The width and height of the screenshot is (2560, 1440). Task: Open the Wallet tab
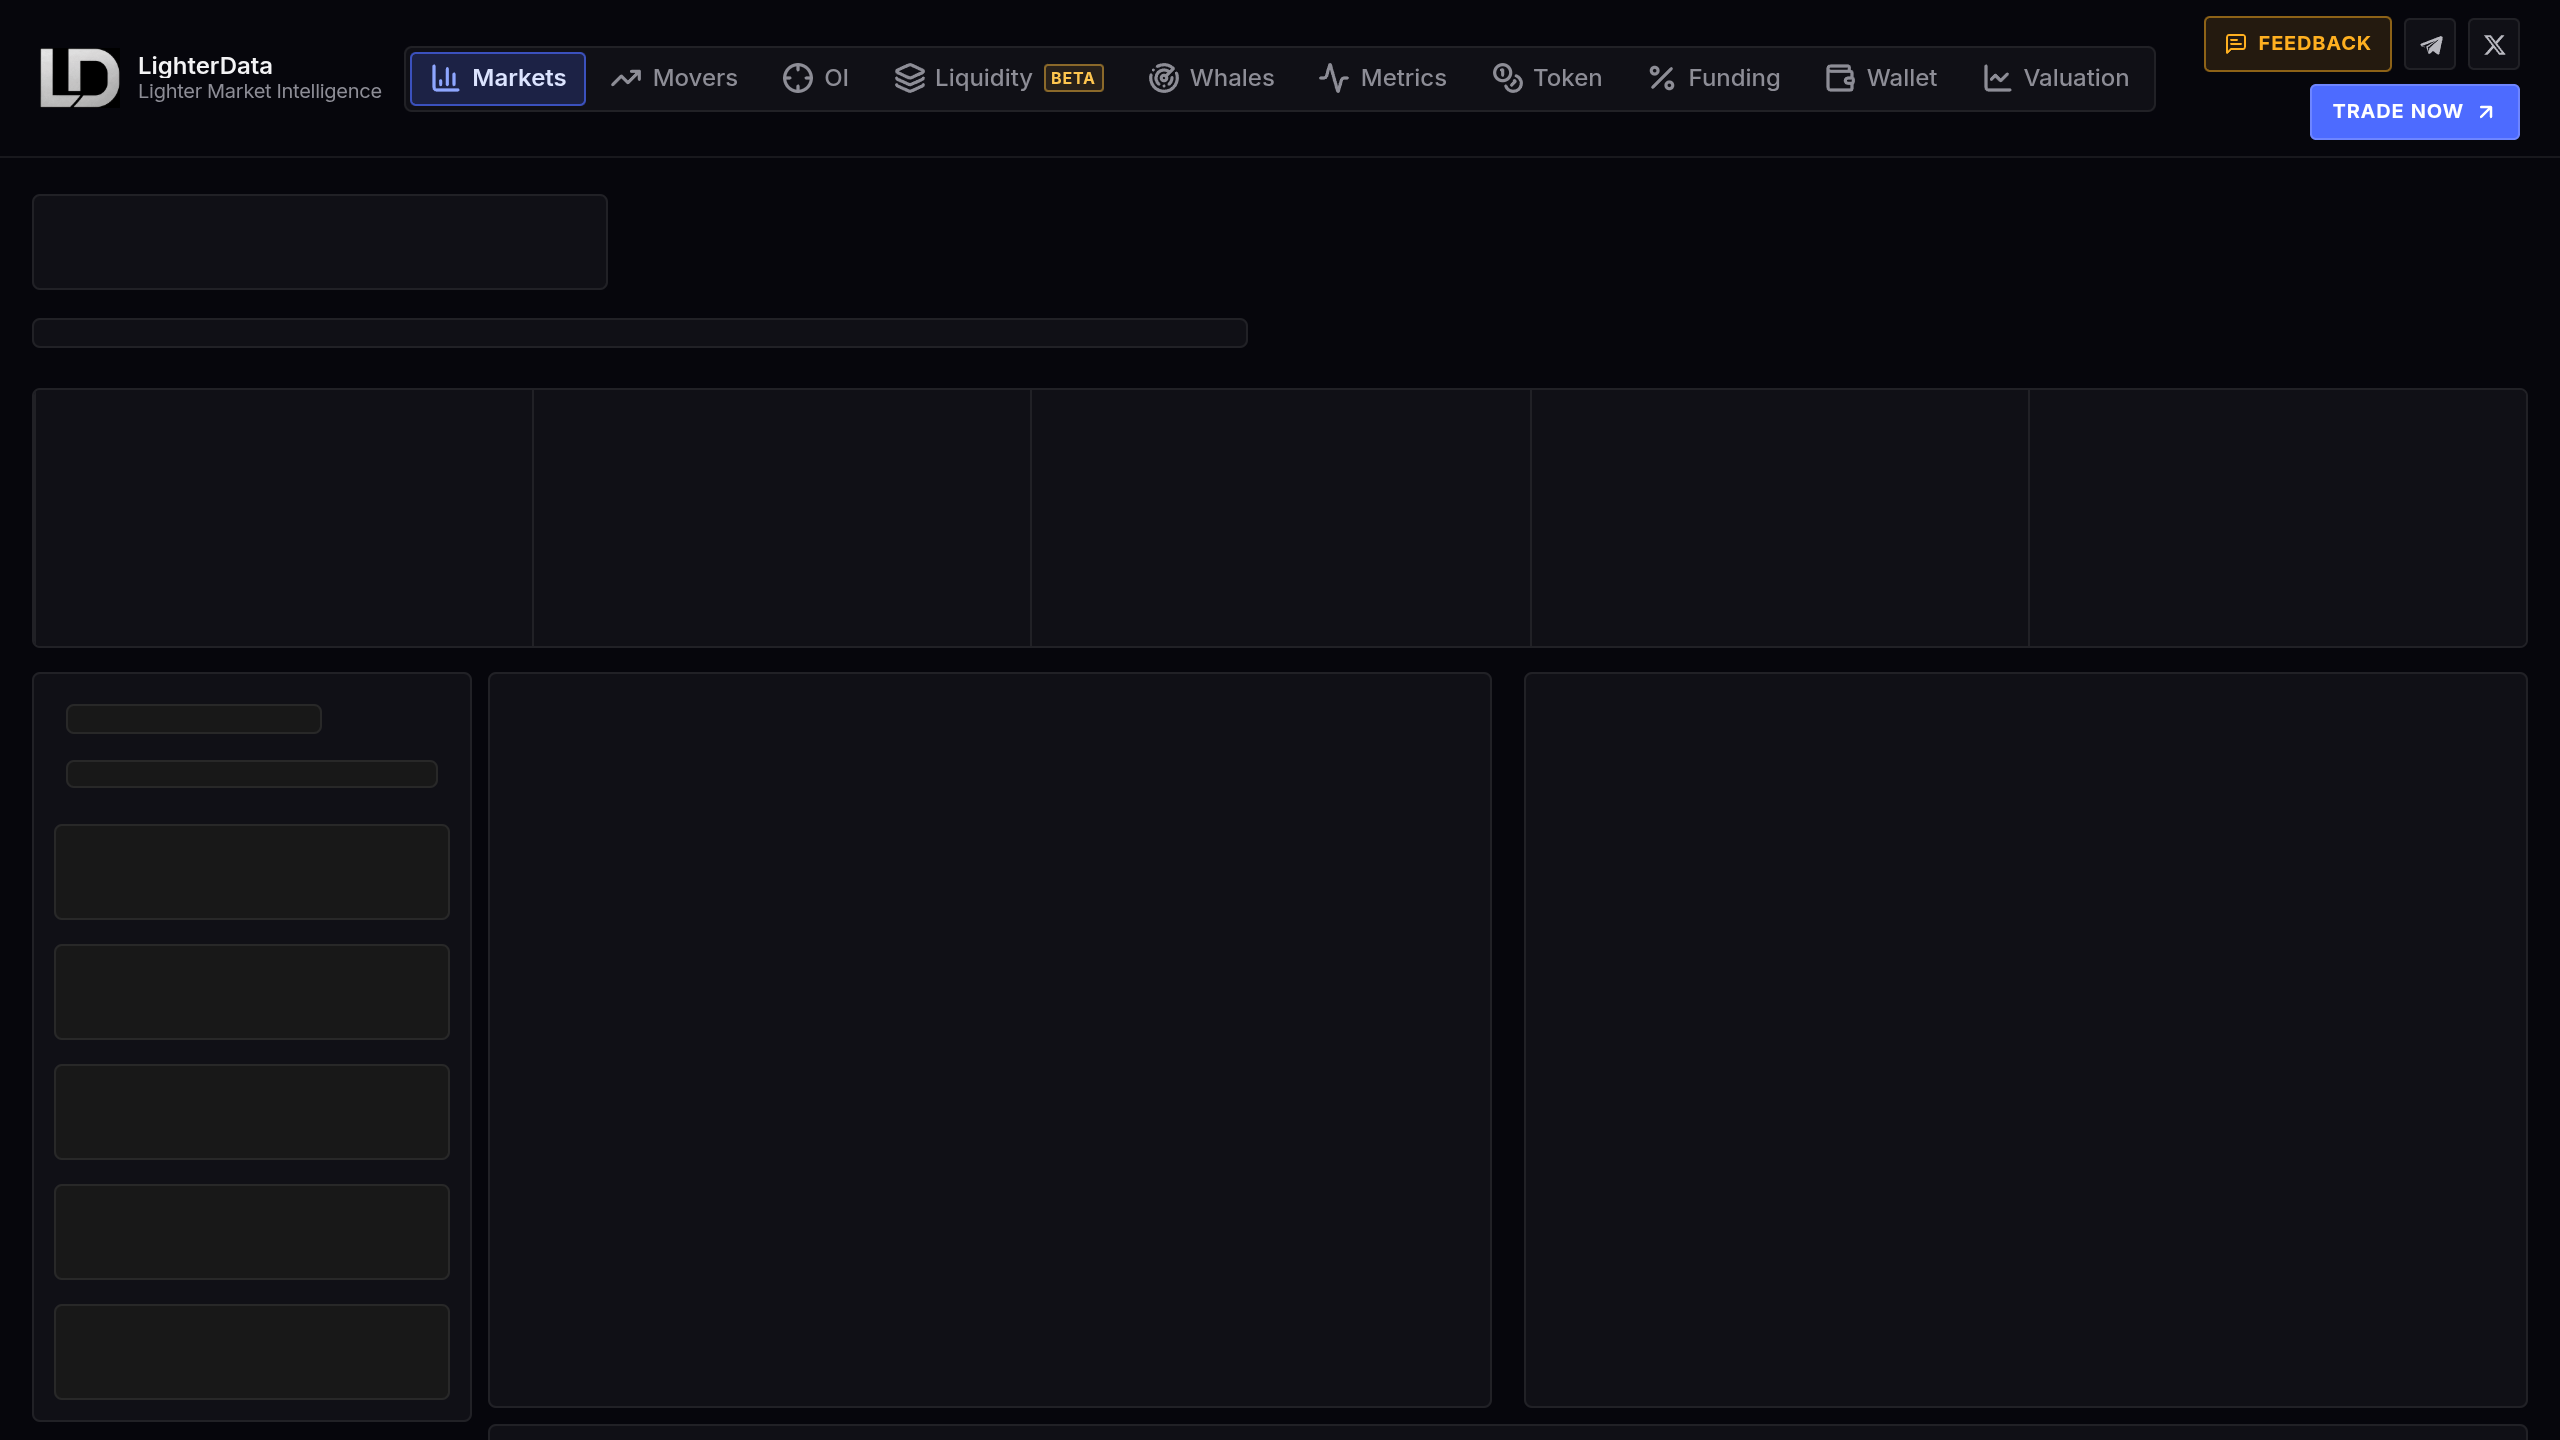tap(1882, 78)
